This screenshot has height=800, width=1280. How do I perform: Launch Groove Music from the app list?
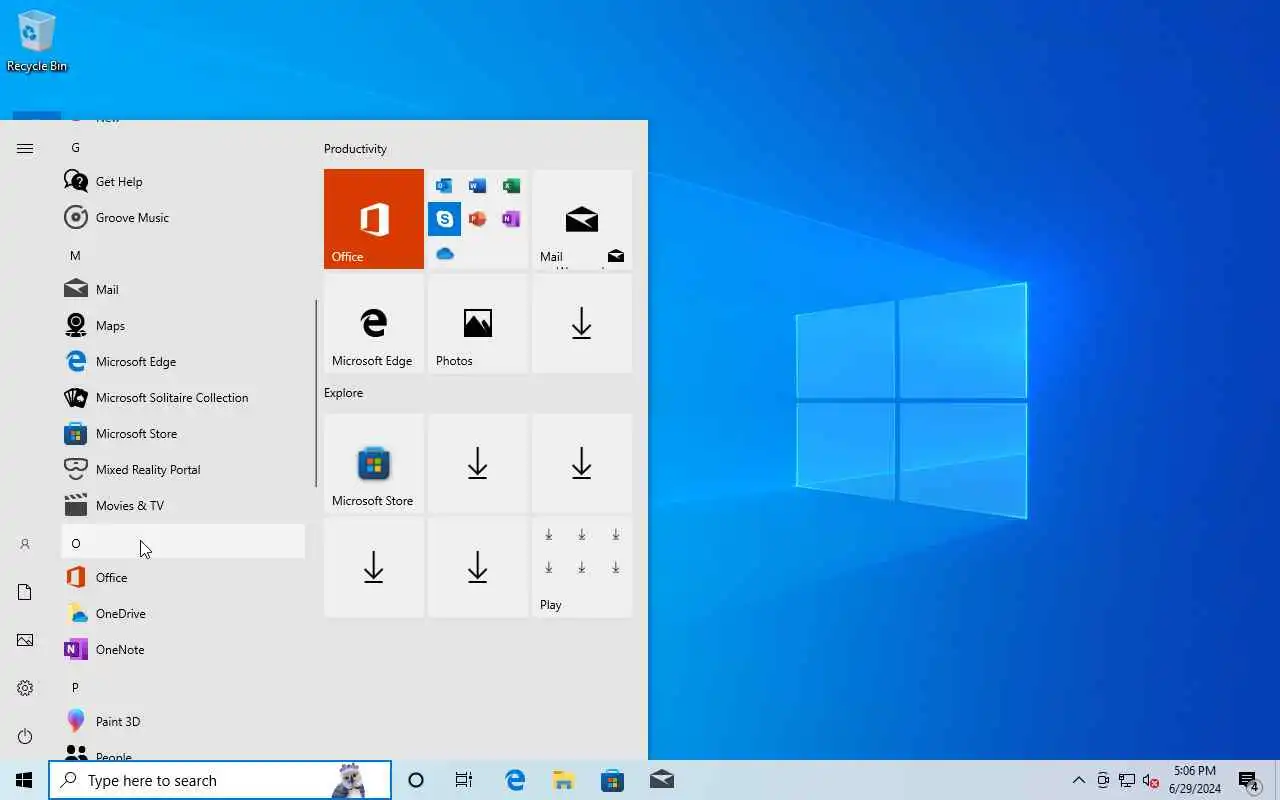pos(183,217)
